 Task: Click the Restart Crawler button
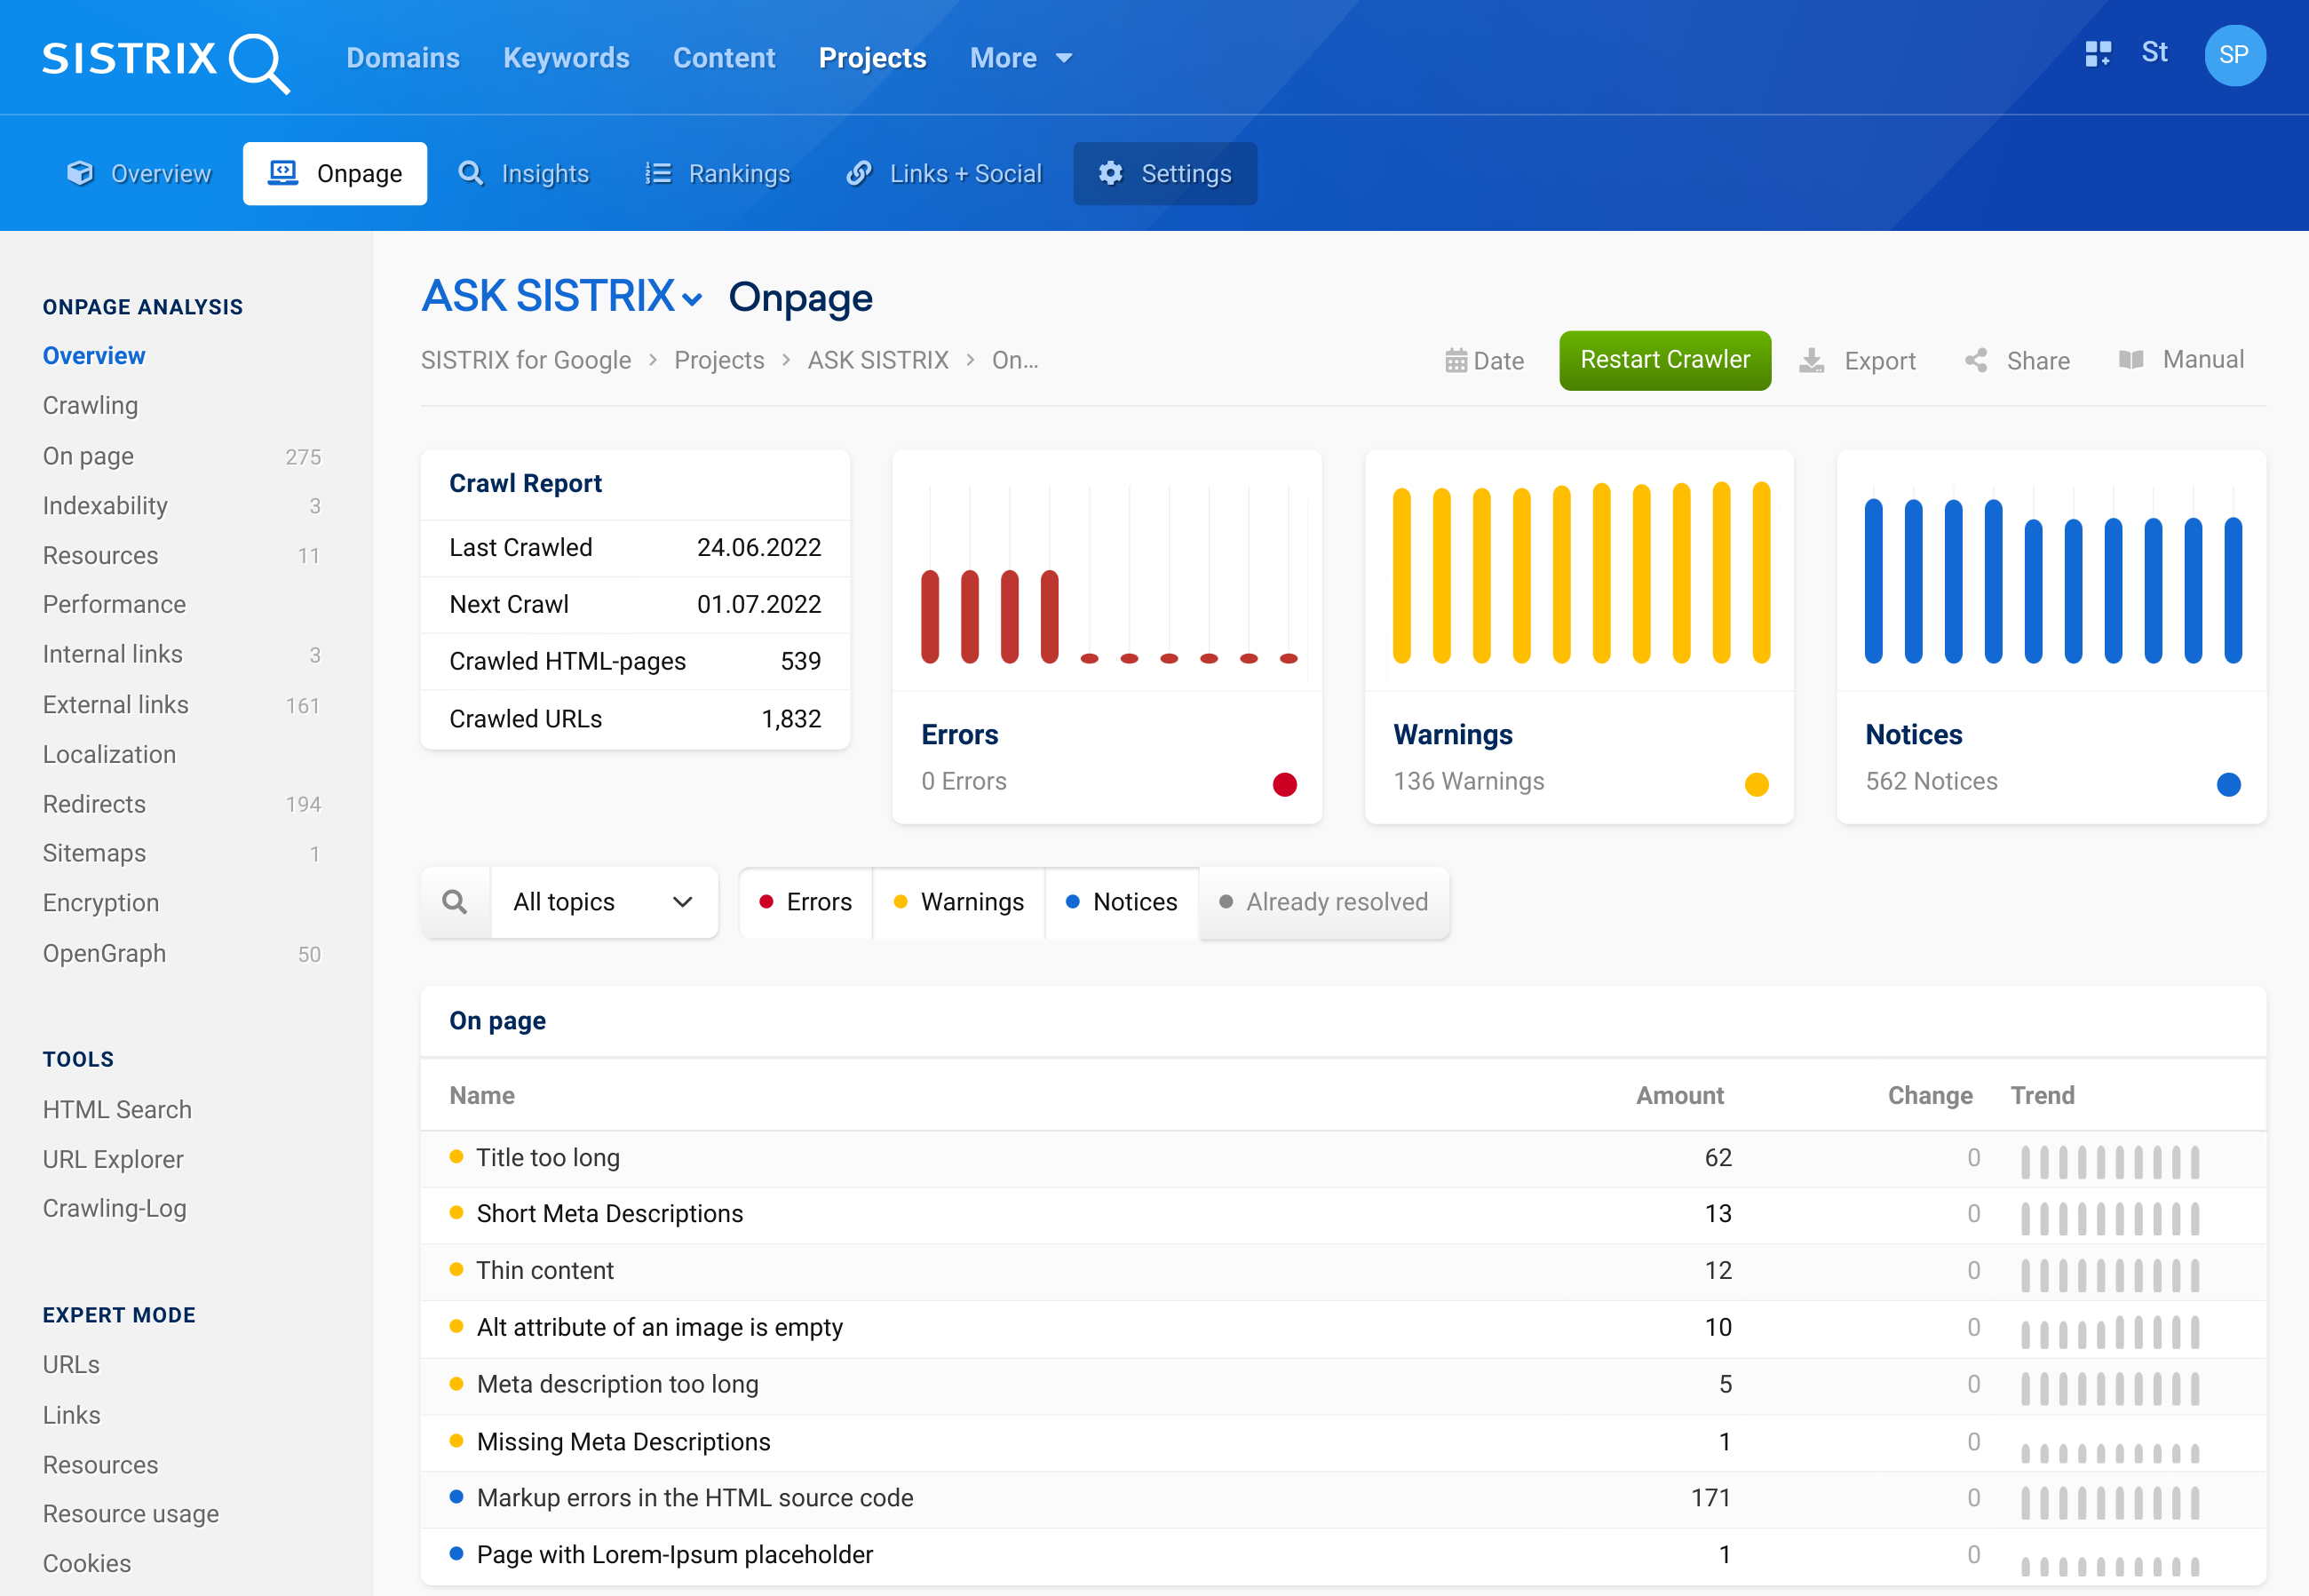click(1665, 361)
